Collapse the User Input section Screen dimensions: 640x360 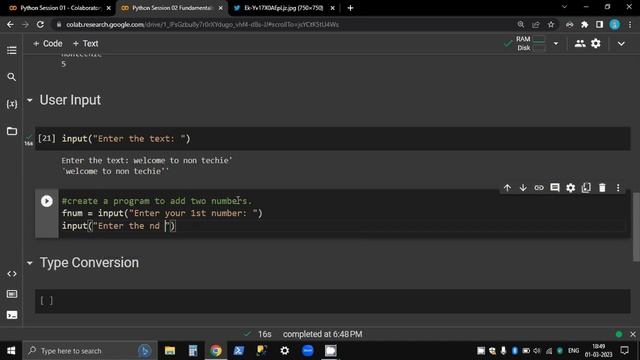pos(29,100)
